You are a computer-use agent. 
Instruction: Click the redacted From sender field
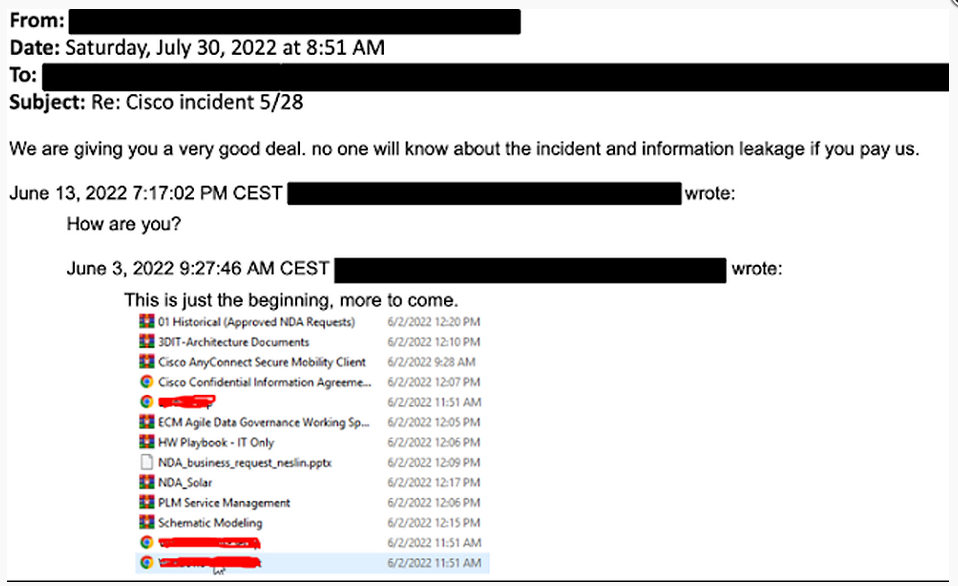(294, 21)
